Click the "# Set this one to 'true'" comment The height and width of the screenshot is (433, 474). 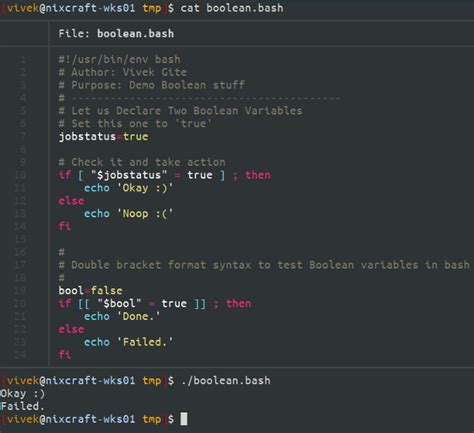(135, 124)
